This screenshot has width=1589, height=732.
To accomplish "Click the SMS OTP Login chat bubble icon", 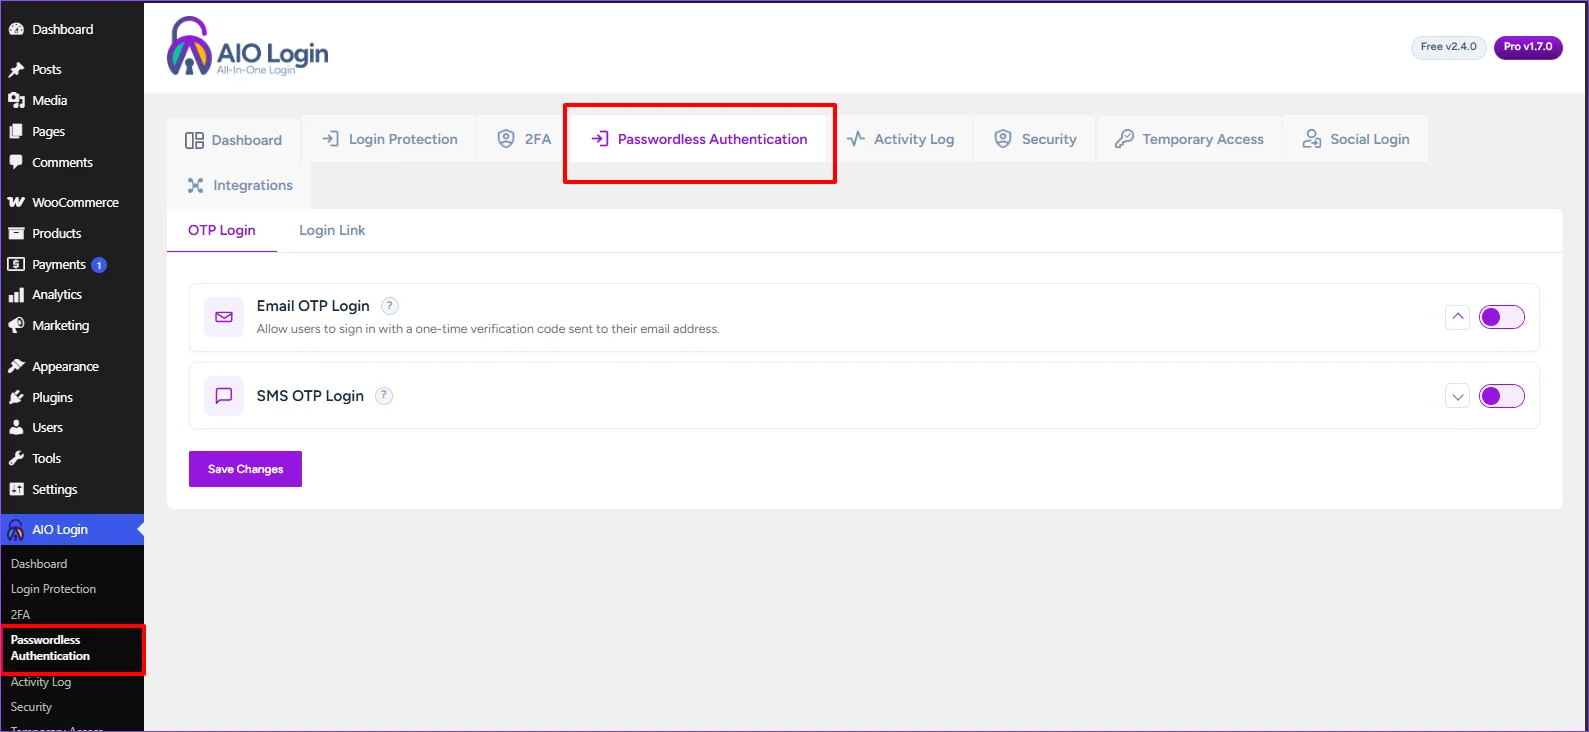I will [x=224, y=396].
